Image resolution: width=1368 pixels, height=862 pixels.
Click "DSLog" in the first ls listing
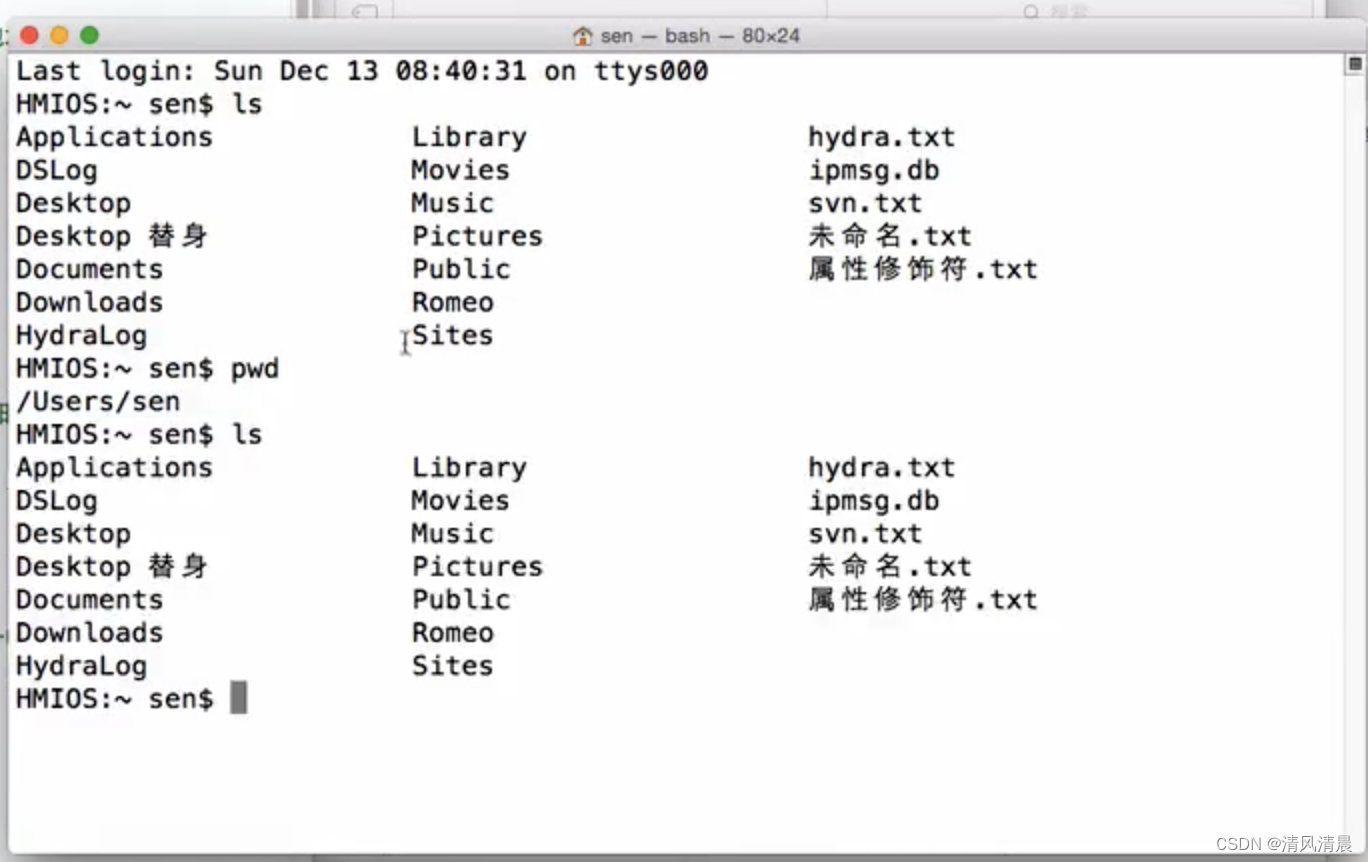57,170
